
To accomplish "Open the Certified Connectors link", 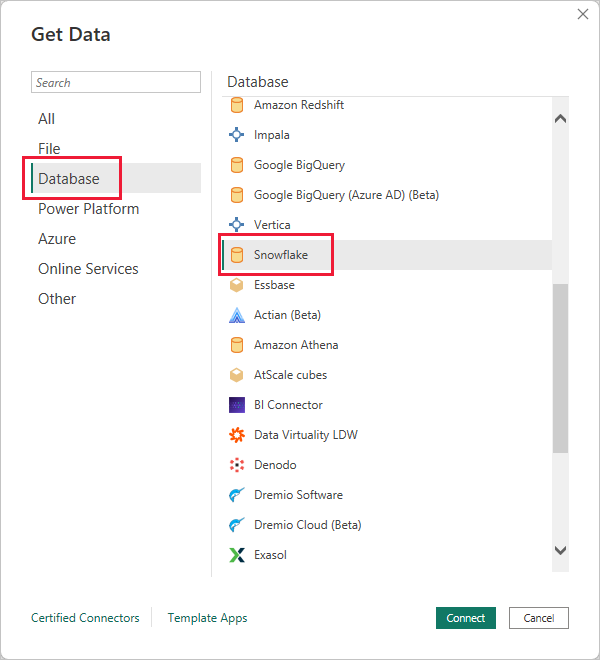I will [x=85, y=618].
